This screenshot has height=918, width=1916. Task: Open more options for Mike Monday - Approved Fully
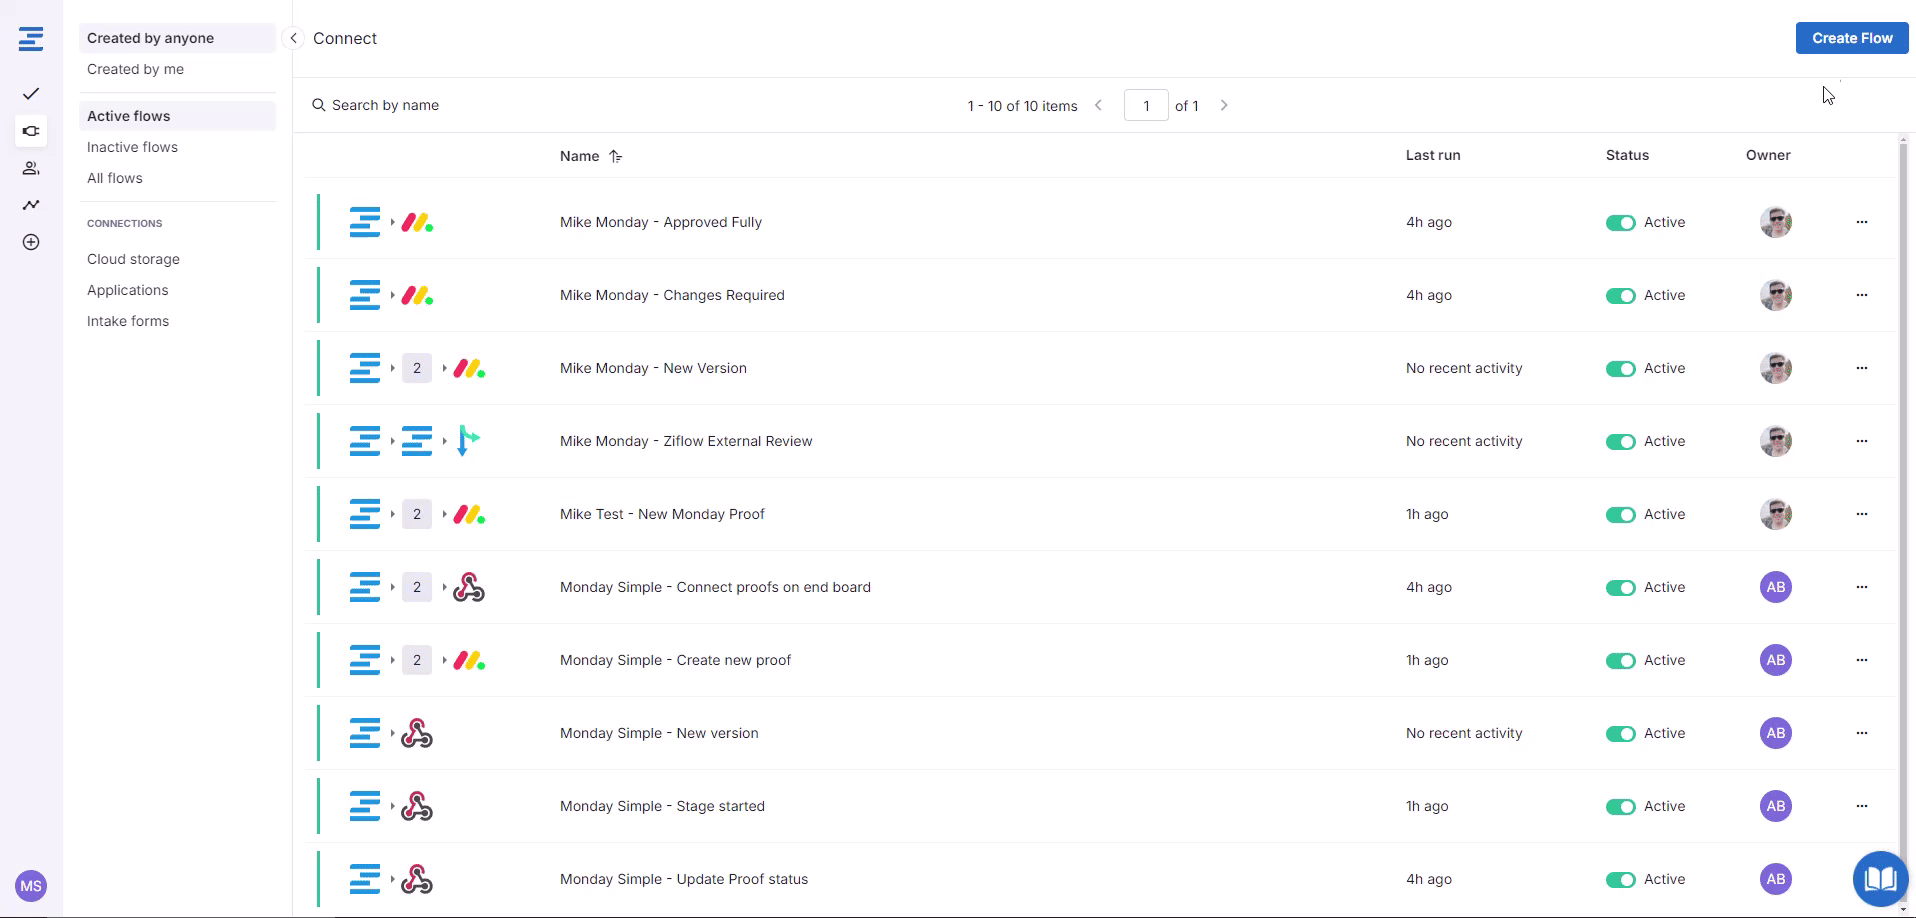(1861, 222)
